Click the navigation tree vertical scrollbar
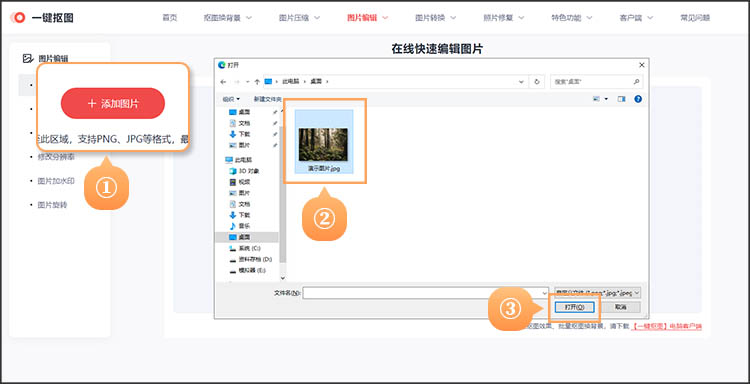Image resolution: width=750 pixels, height=384 pixels. [282, 194]
